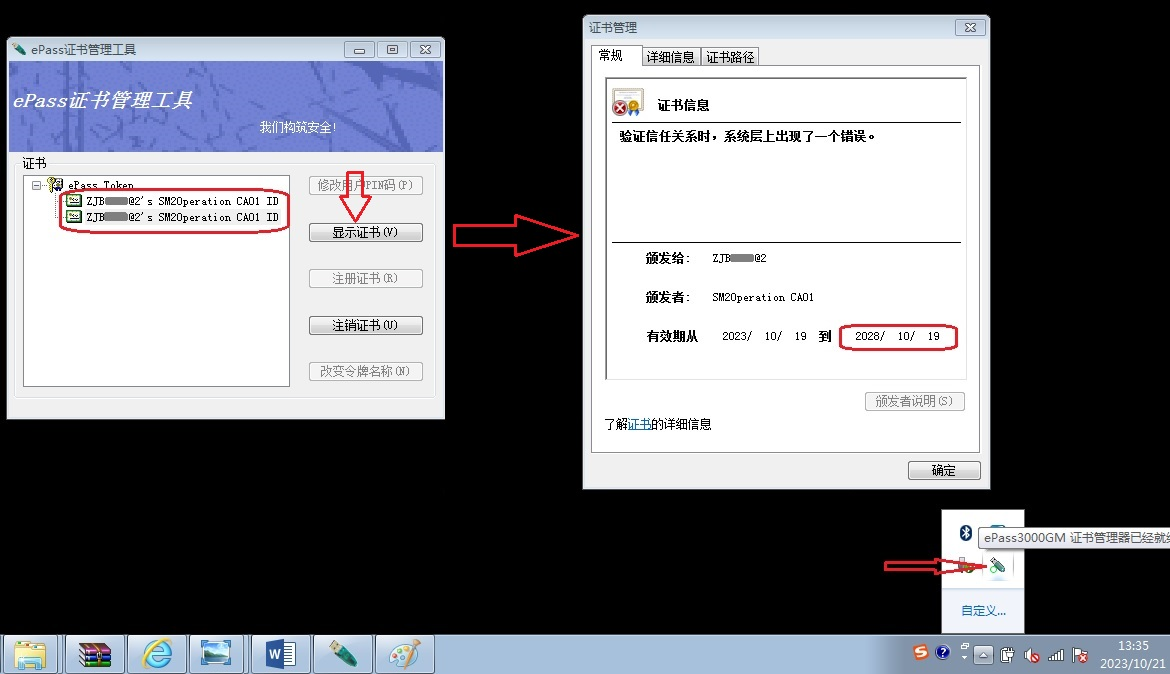Launch Internet Explorer from the taskbar

coord(157,655)
